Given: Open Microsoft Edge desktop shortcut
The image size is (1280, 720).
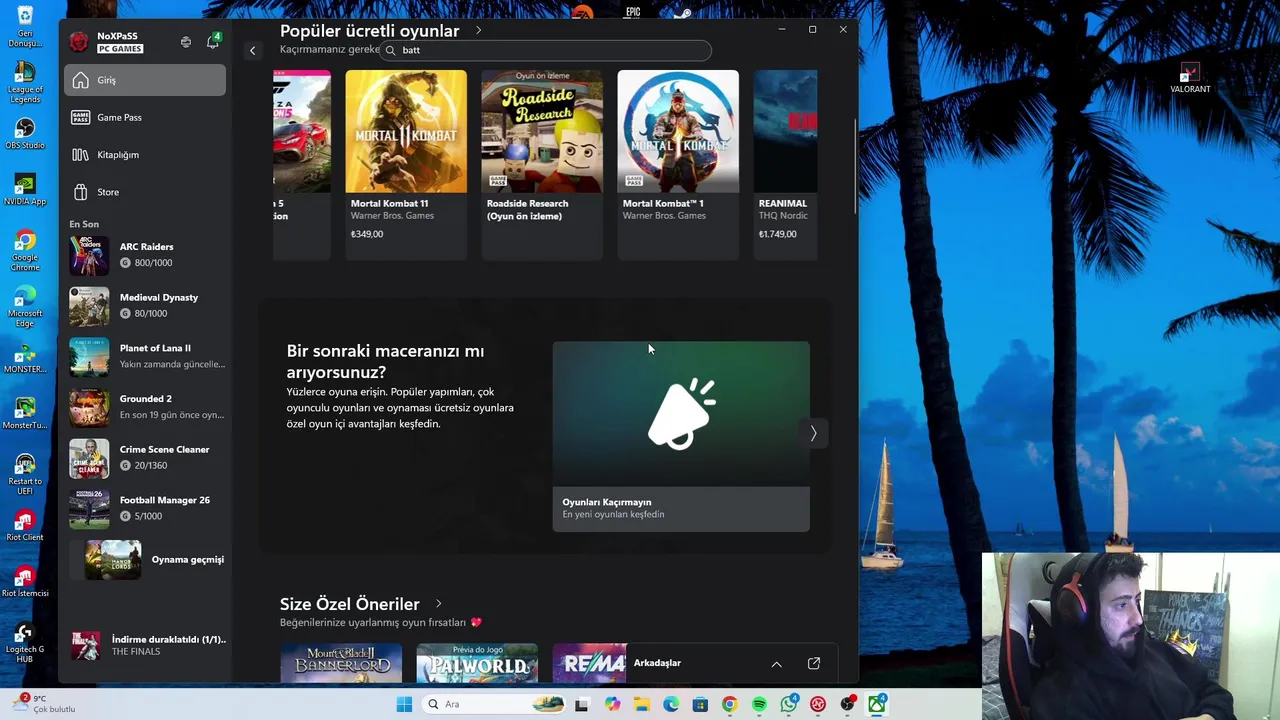Looking at the screenshot, I should (x=25, y=306).
